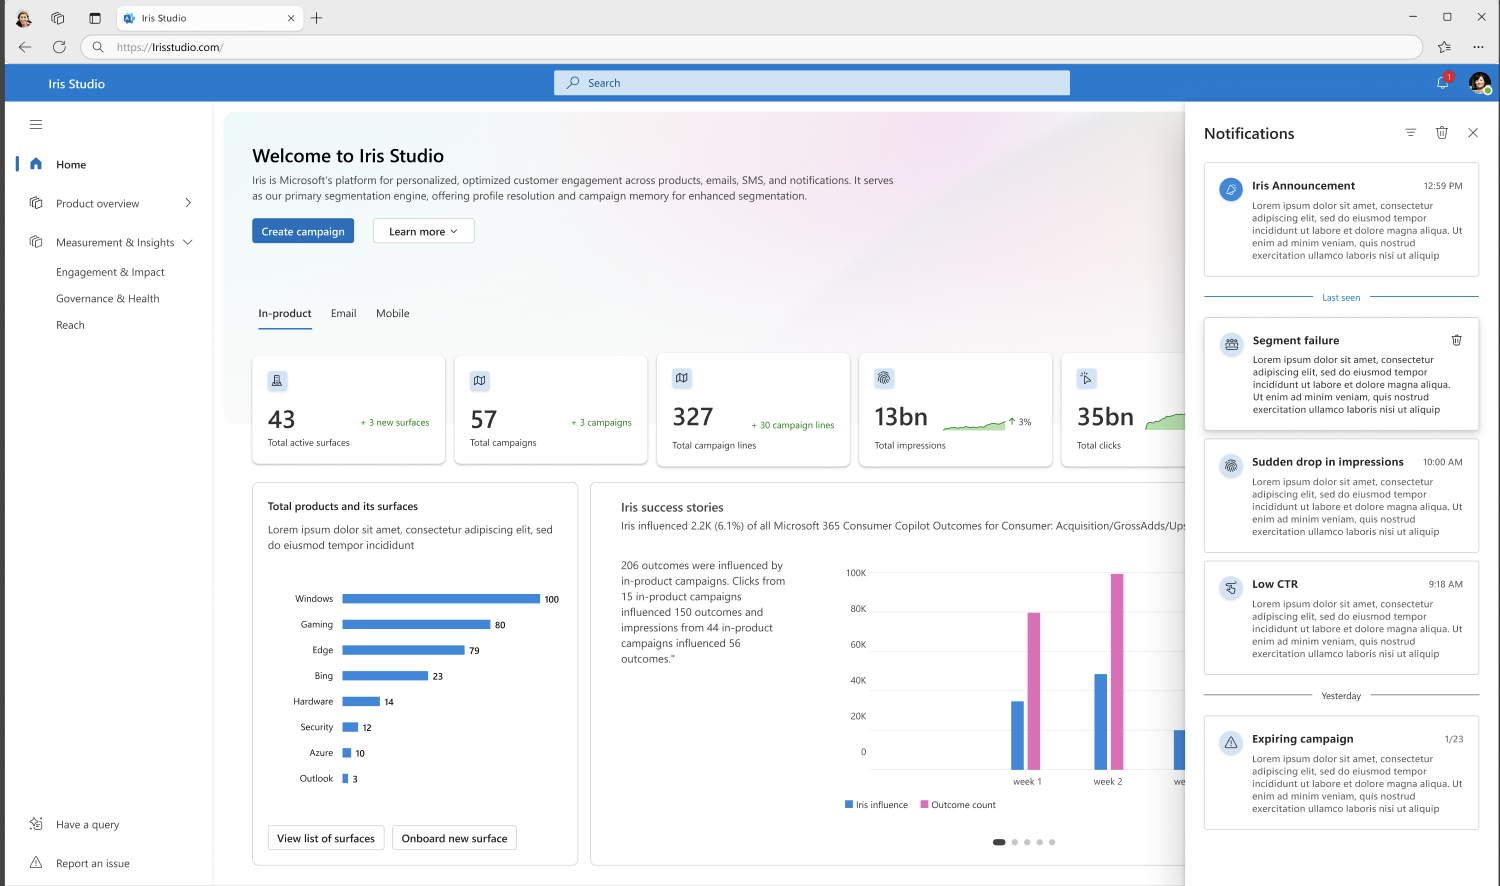Open the Iris Announcement notification title
Image resolution: width=1500 pixels, height=886 pixels.
(x=1303, y=185)
